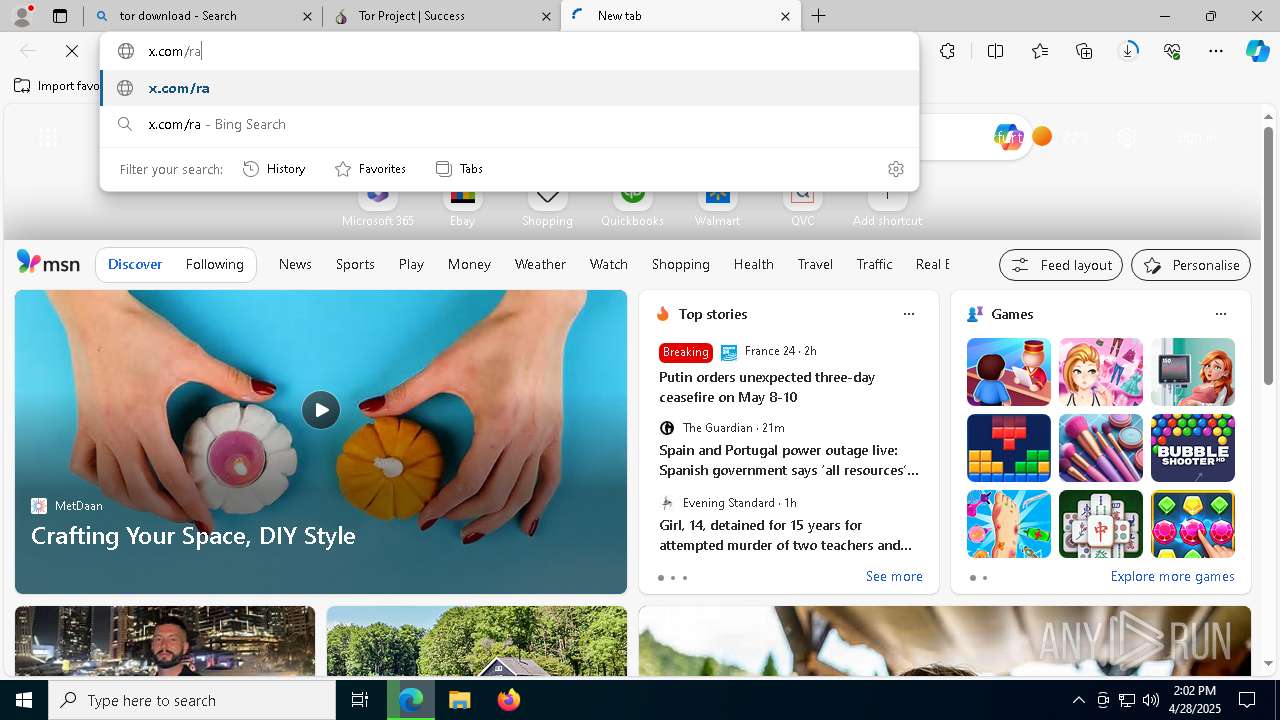Open address bar search settings gear
This screenshot has height=720, width=1280.
[896, 169]
